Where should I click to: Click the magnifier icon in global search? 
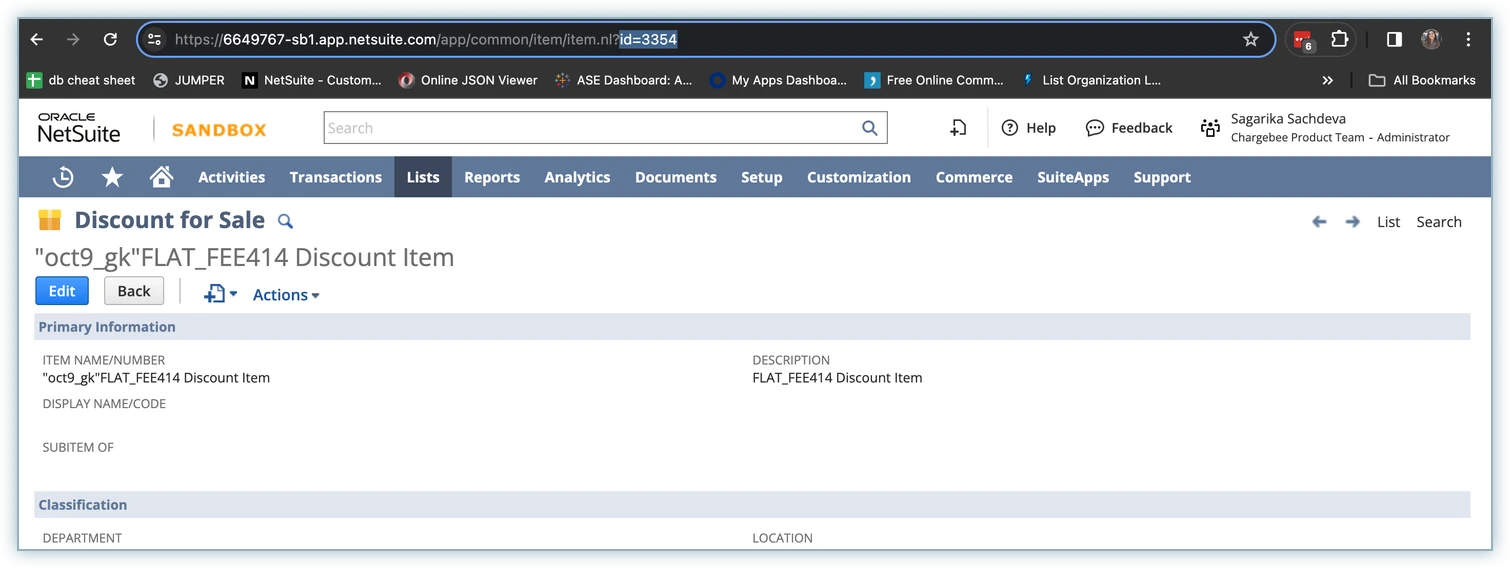click(x=870, y=128)
